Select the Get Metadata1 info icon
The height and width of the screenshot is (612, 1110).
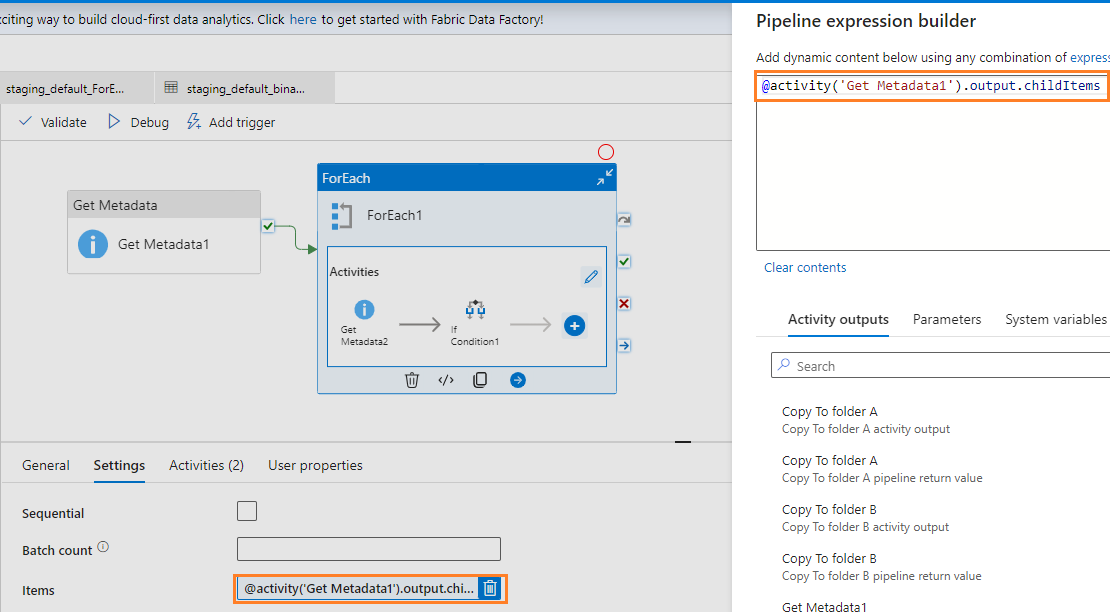click(93, 244)
